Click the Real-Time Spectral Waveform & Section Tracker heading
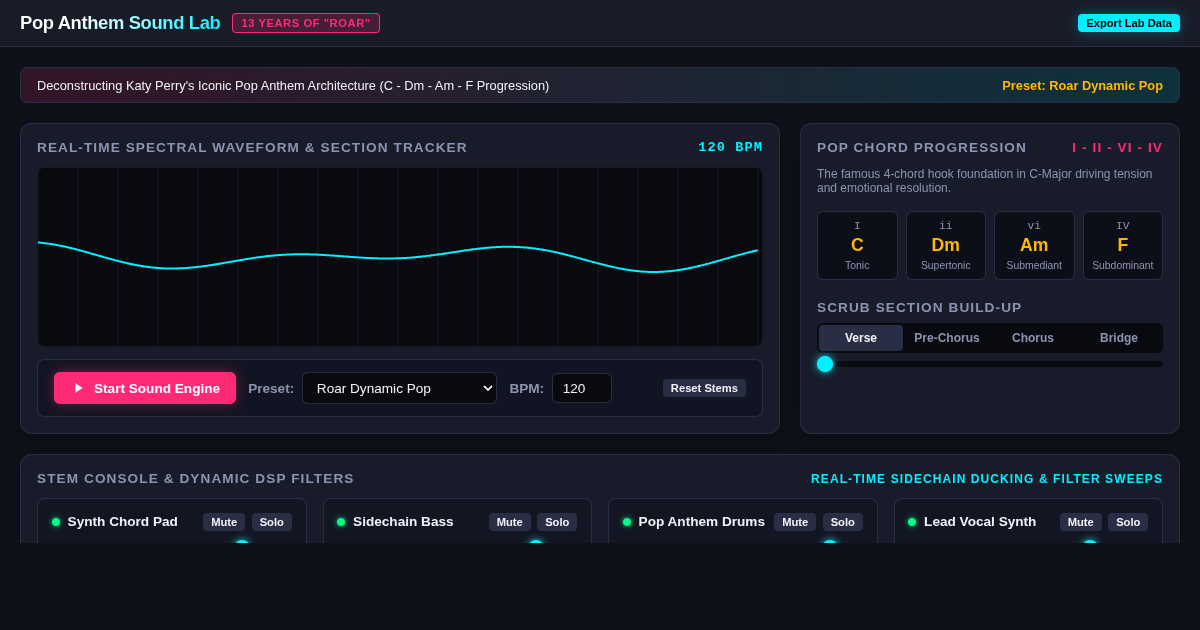The image size is (1200, 630). [252, 147]
